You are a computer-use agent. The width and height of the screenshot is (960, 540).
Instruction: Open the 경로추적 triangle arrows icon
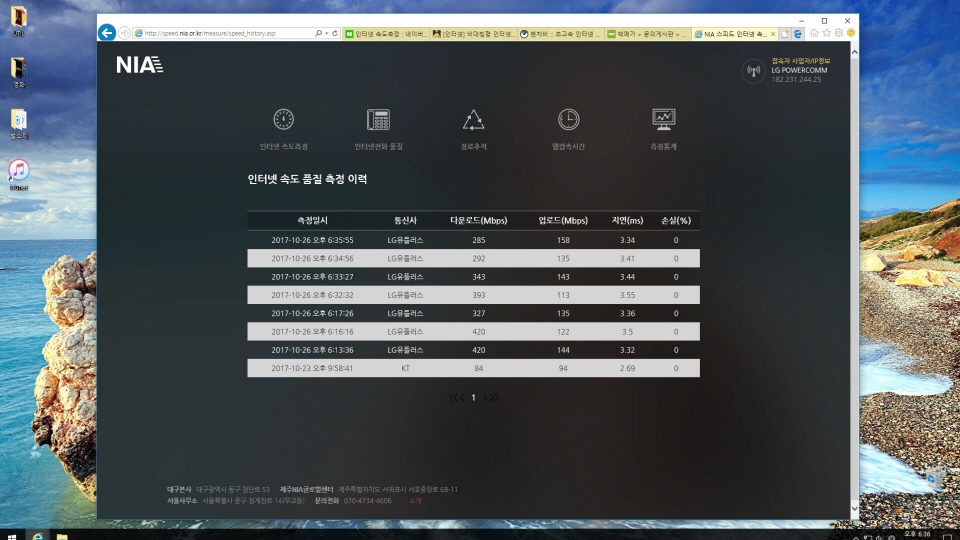coord(473,120)
